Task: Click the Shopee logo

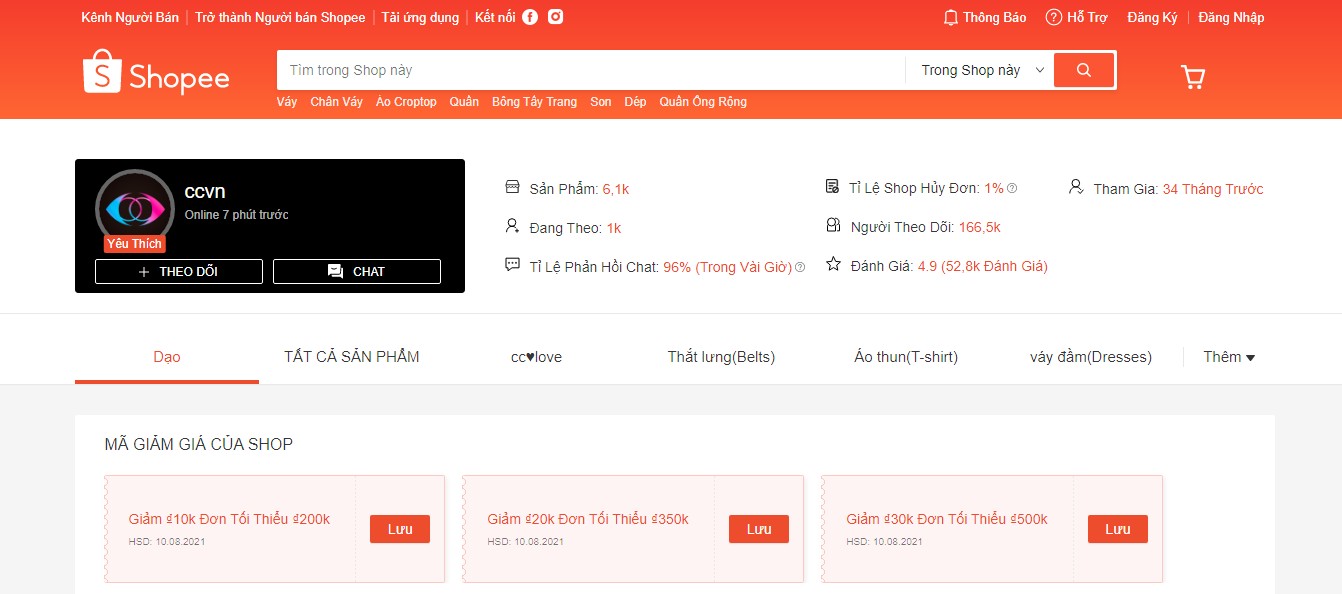Action: [x=156, y=73]
